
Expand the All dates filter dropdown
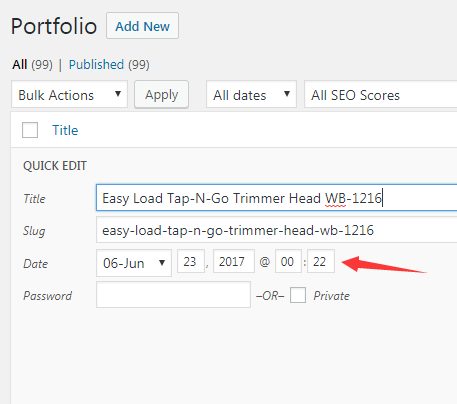pyautogui.click(x=251, y=94)
